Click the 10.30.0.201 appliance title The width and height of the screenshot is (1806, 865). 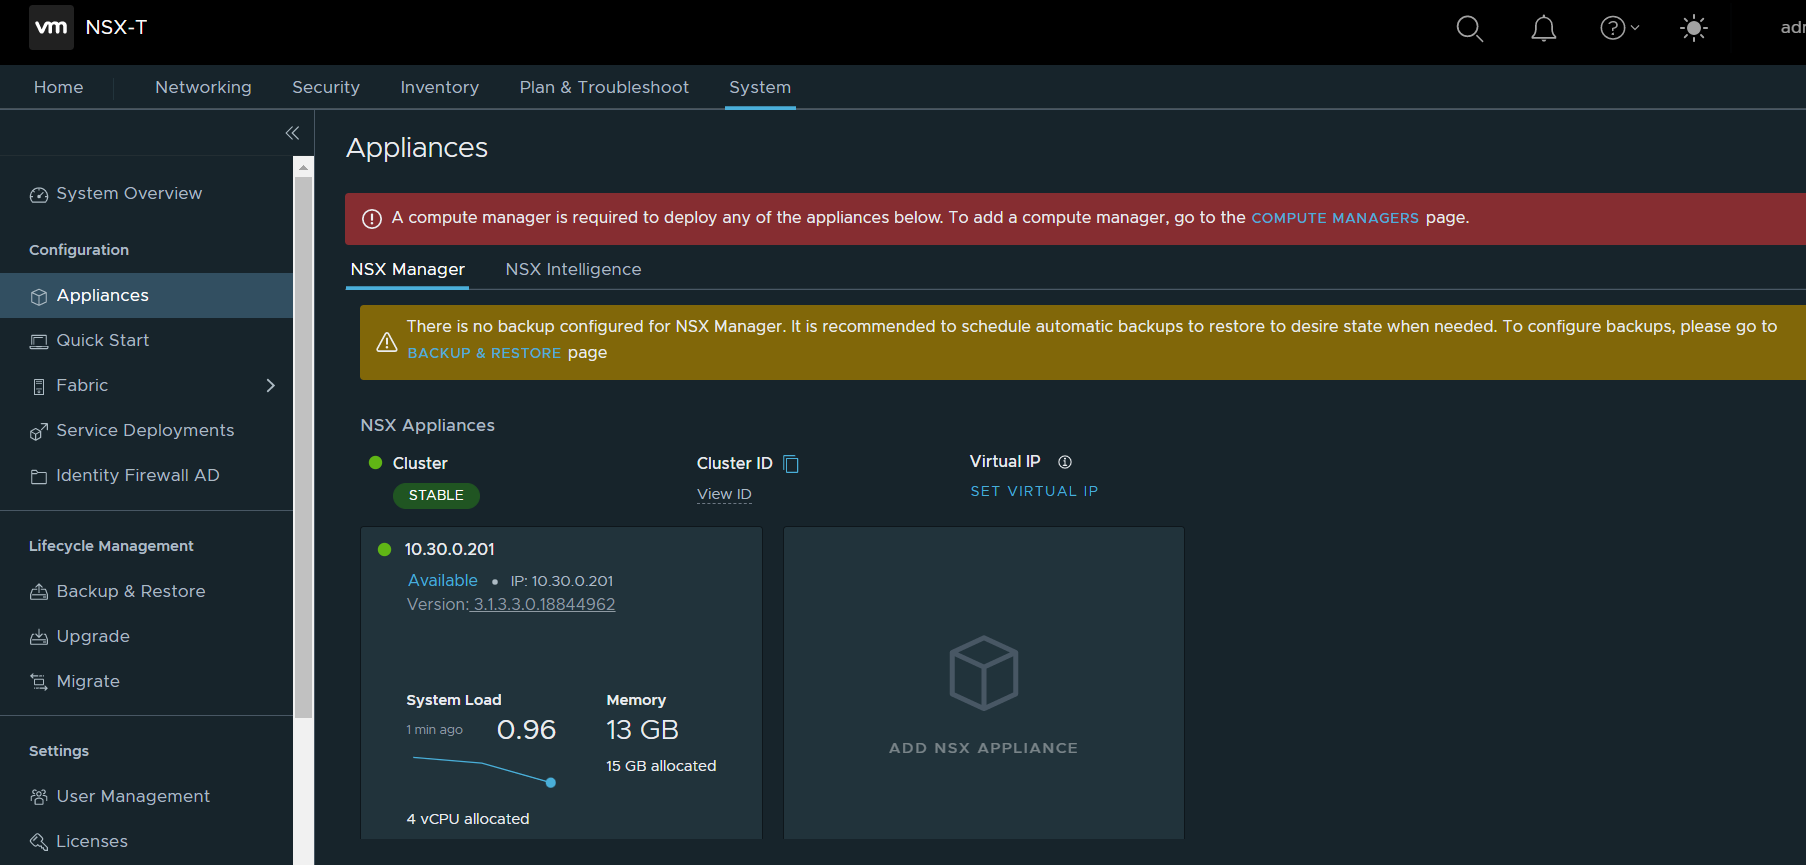(449, 549)
